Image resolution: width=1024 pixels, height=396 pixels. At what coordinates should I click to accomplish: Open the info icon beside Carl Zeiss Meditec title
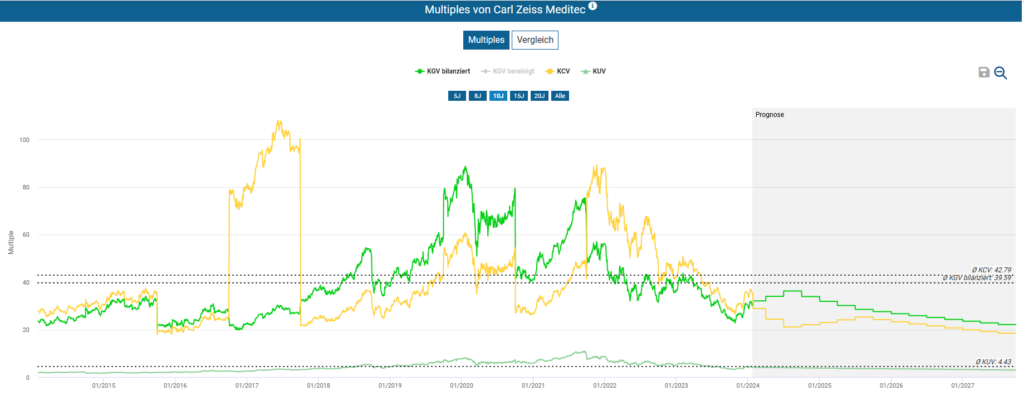[x=592, y=7]
